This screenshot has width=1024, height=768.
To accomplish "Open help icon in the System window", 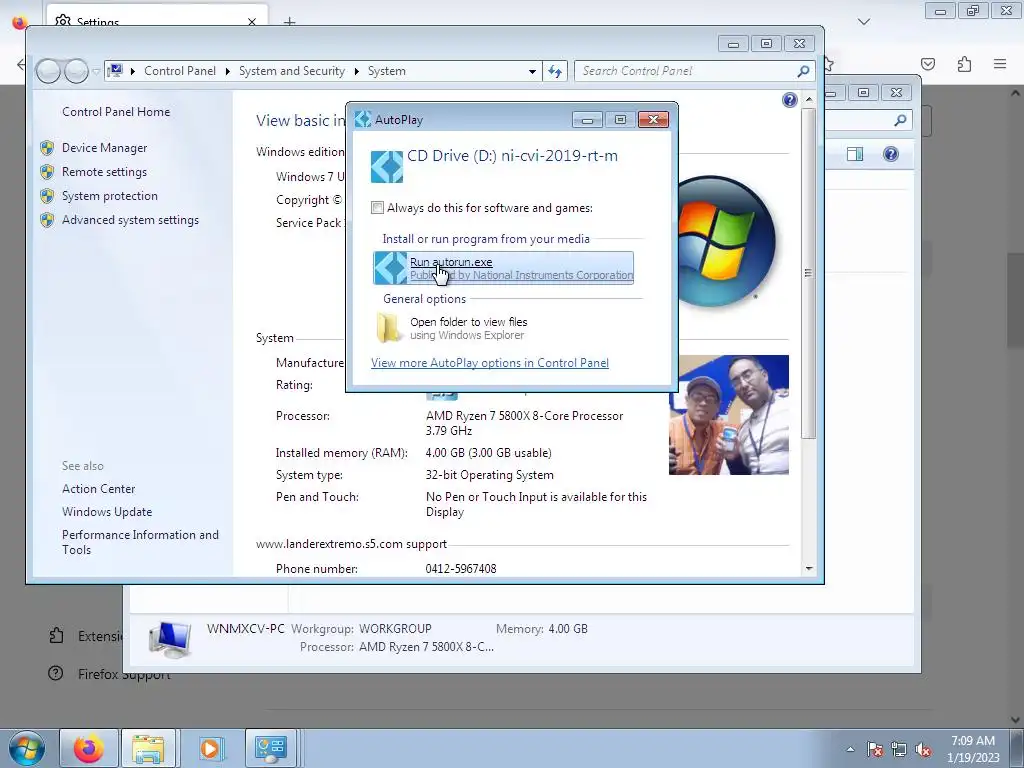I will tap(790, 100).
